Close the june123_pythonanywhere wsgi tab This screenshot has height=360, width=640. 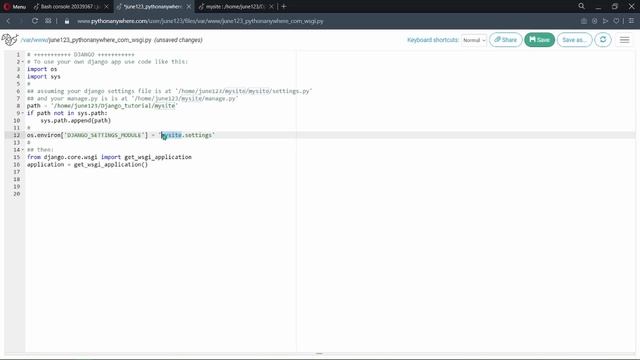click(x=189, y=7)
